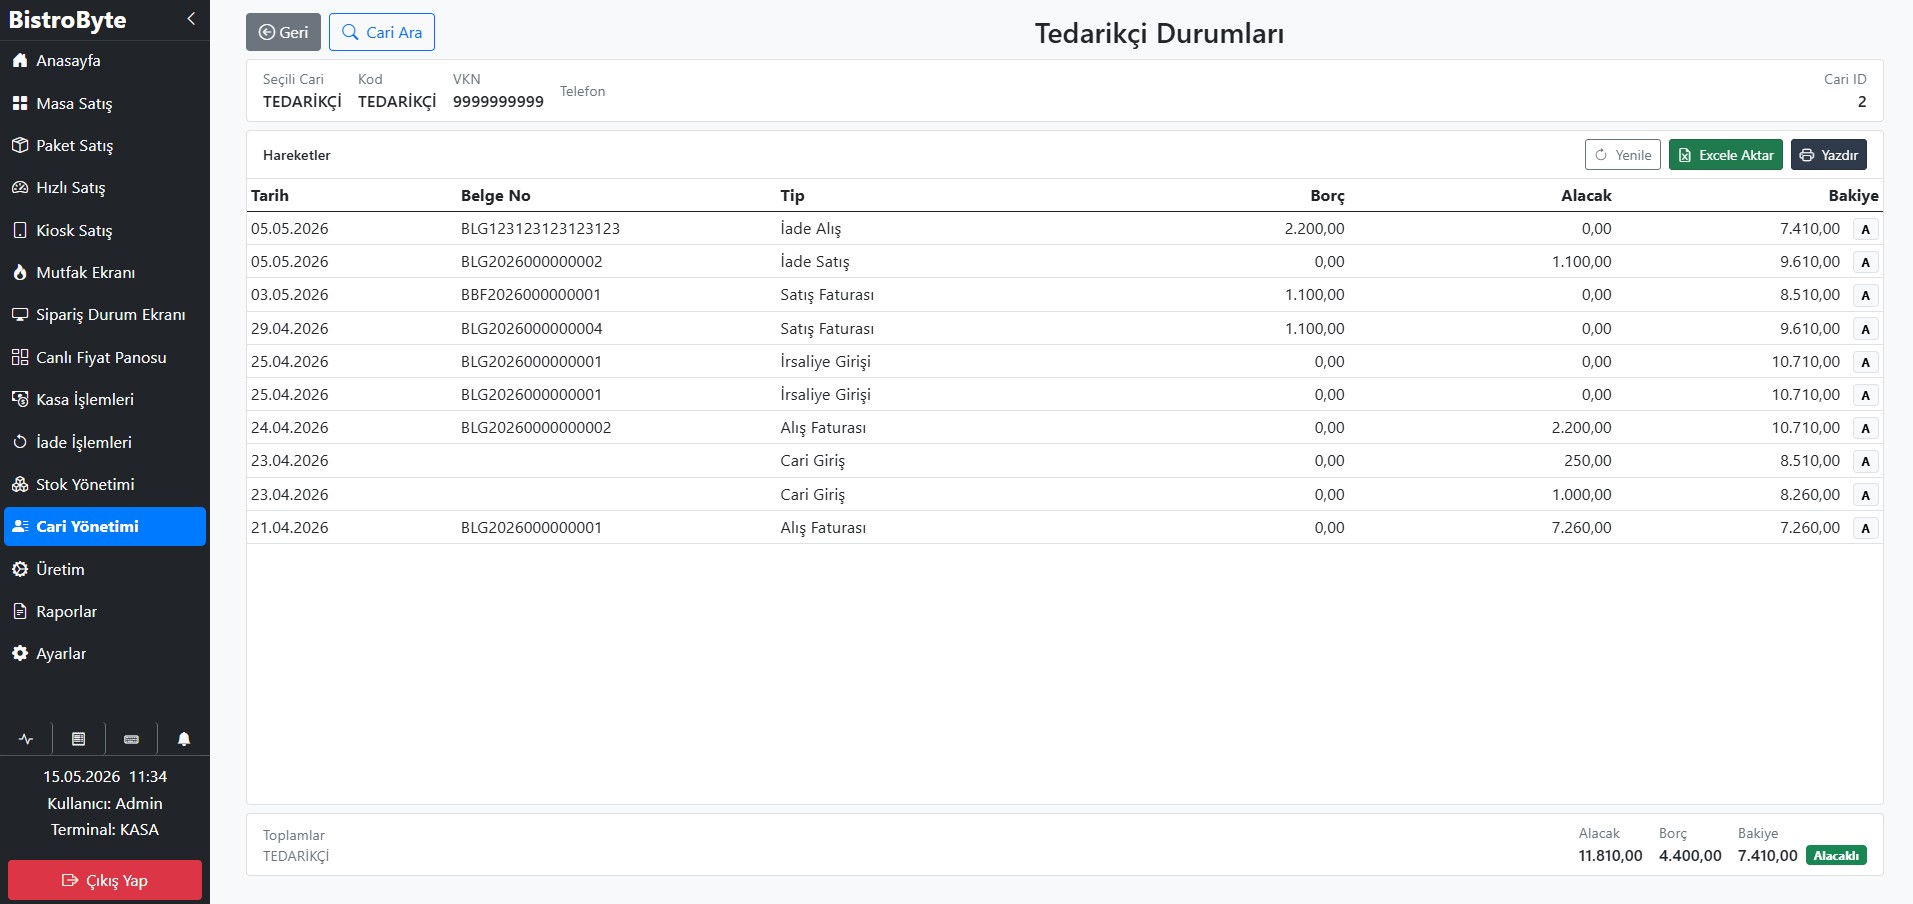The height and width of the screenshot is (904, 1913).
Task: Click the 29.04.2026 date cell
Action: click(x=290, y=328)
